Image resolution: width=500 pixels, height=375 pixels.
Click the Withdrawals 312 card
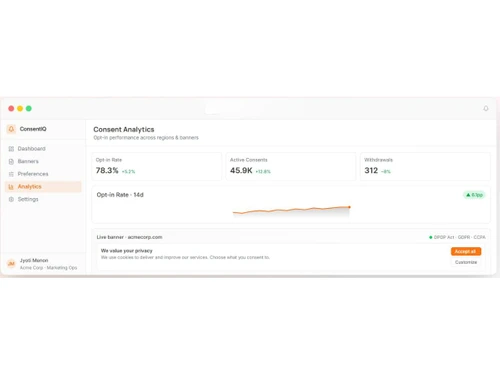pos(425,166)
